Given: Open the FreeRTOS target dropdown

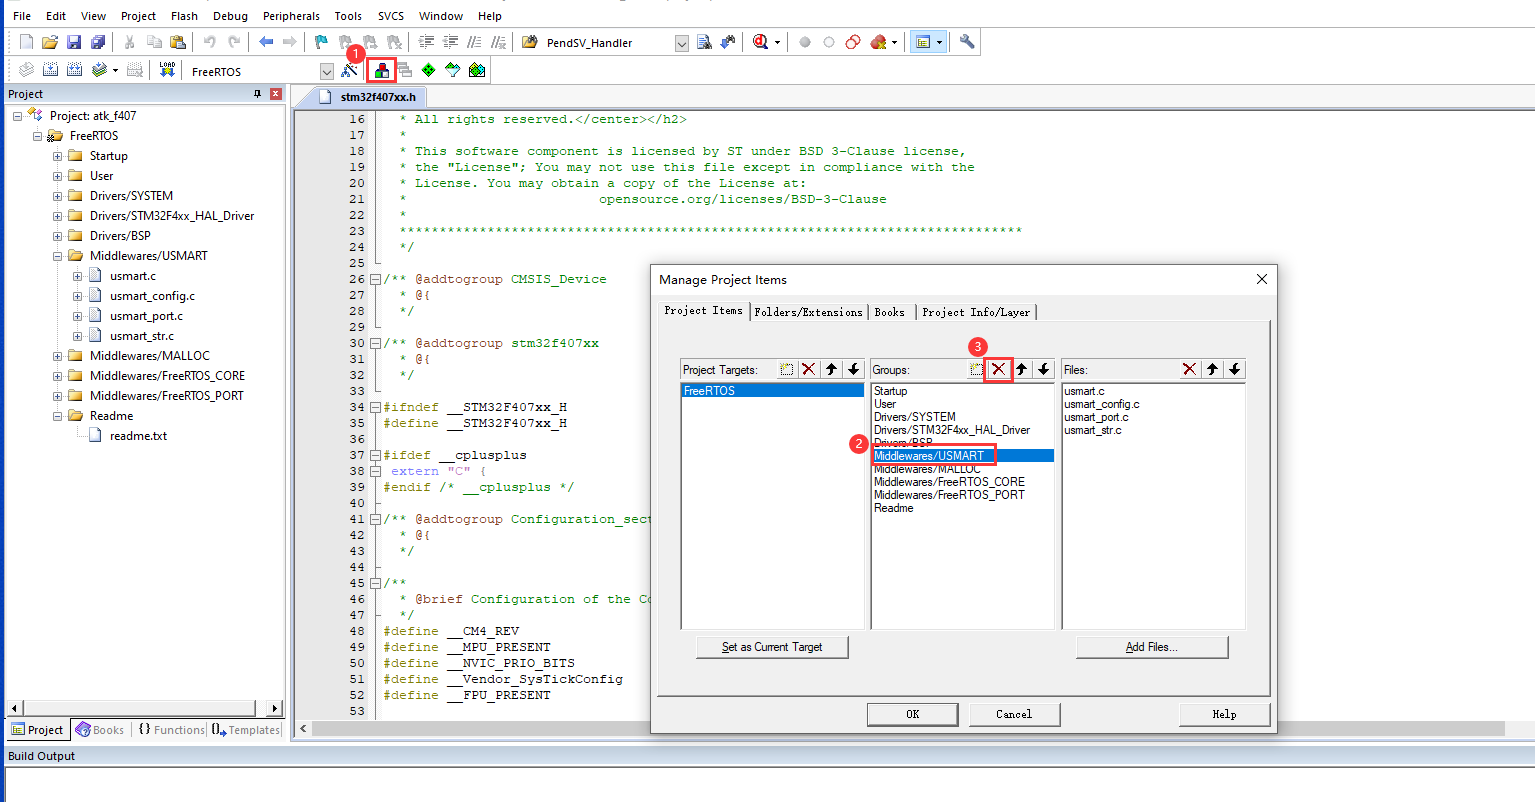Looking at the screenshot, I should (326, 70).
